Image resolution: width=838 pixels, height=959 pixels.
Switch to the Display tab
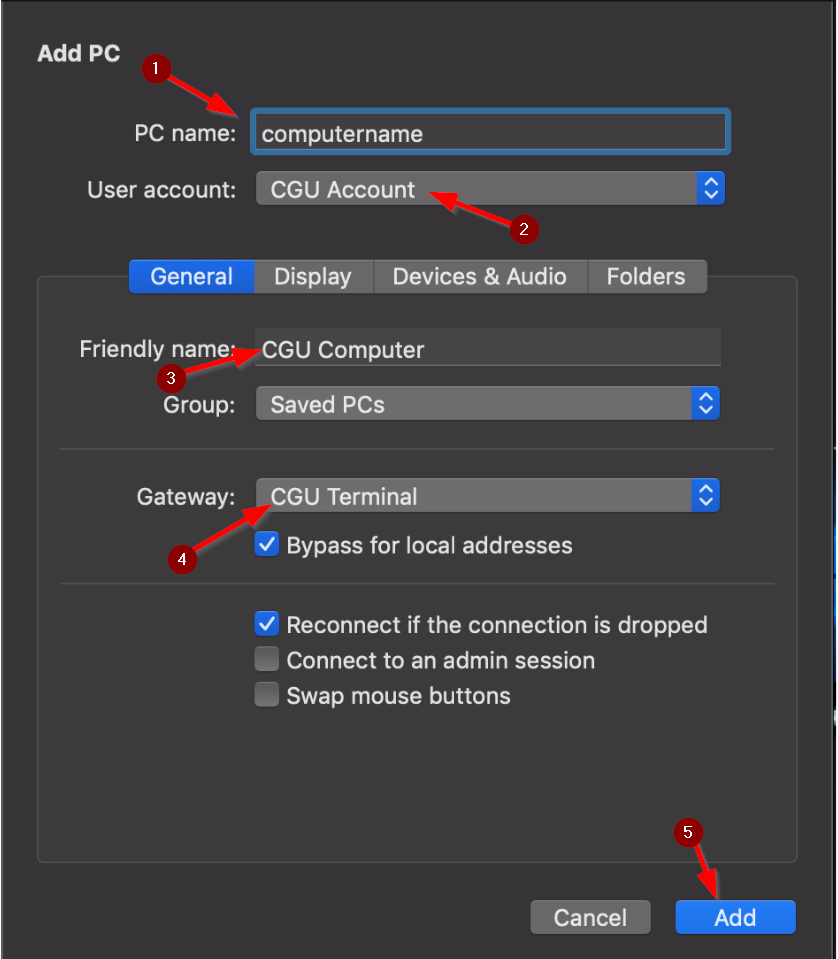coord(313,276)
